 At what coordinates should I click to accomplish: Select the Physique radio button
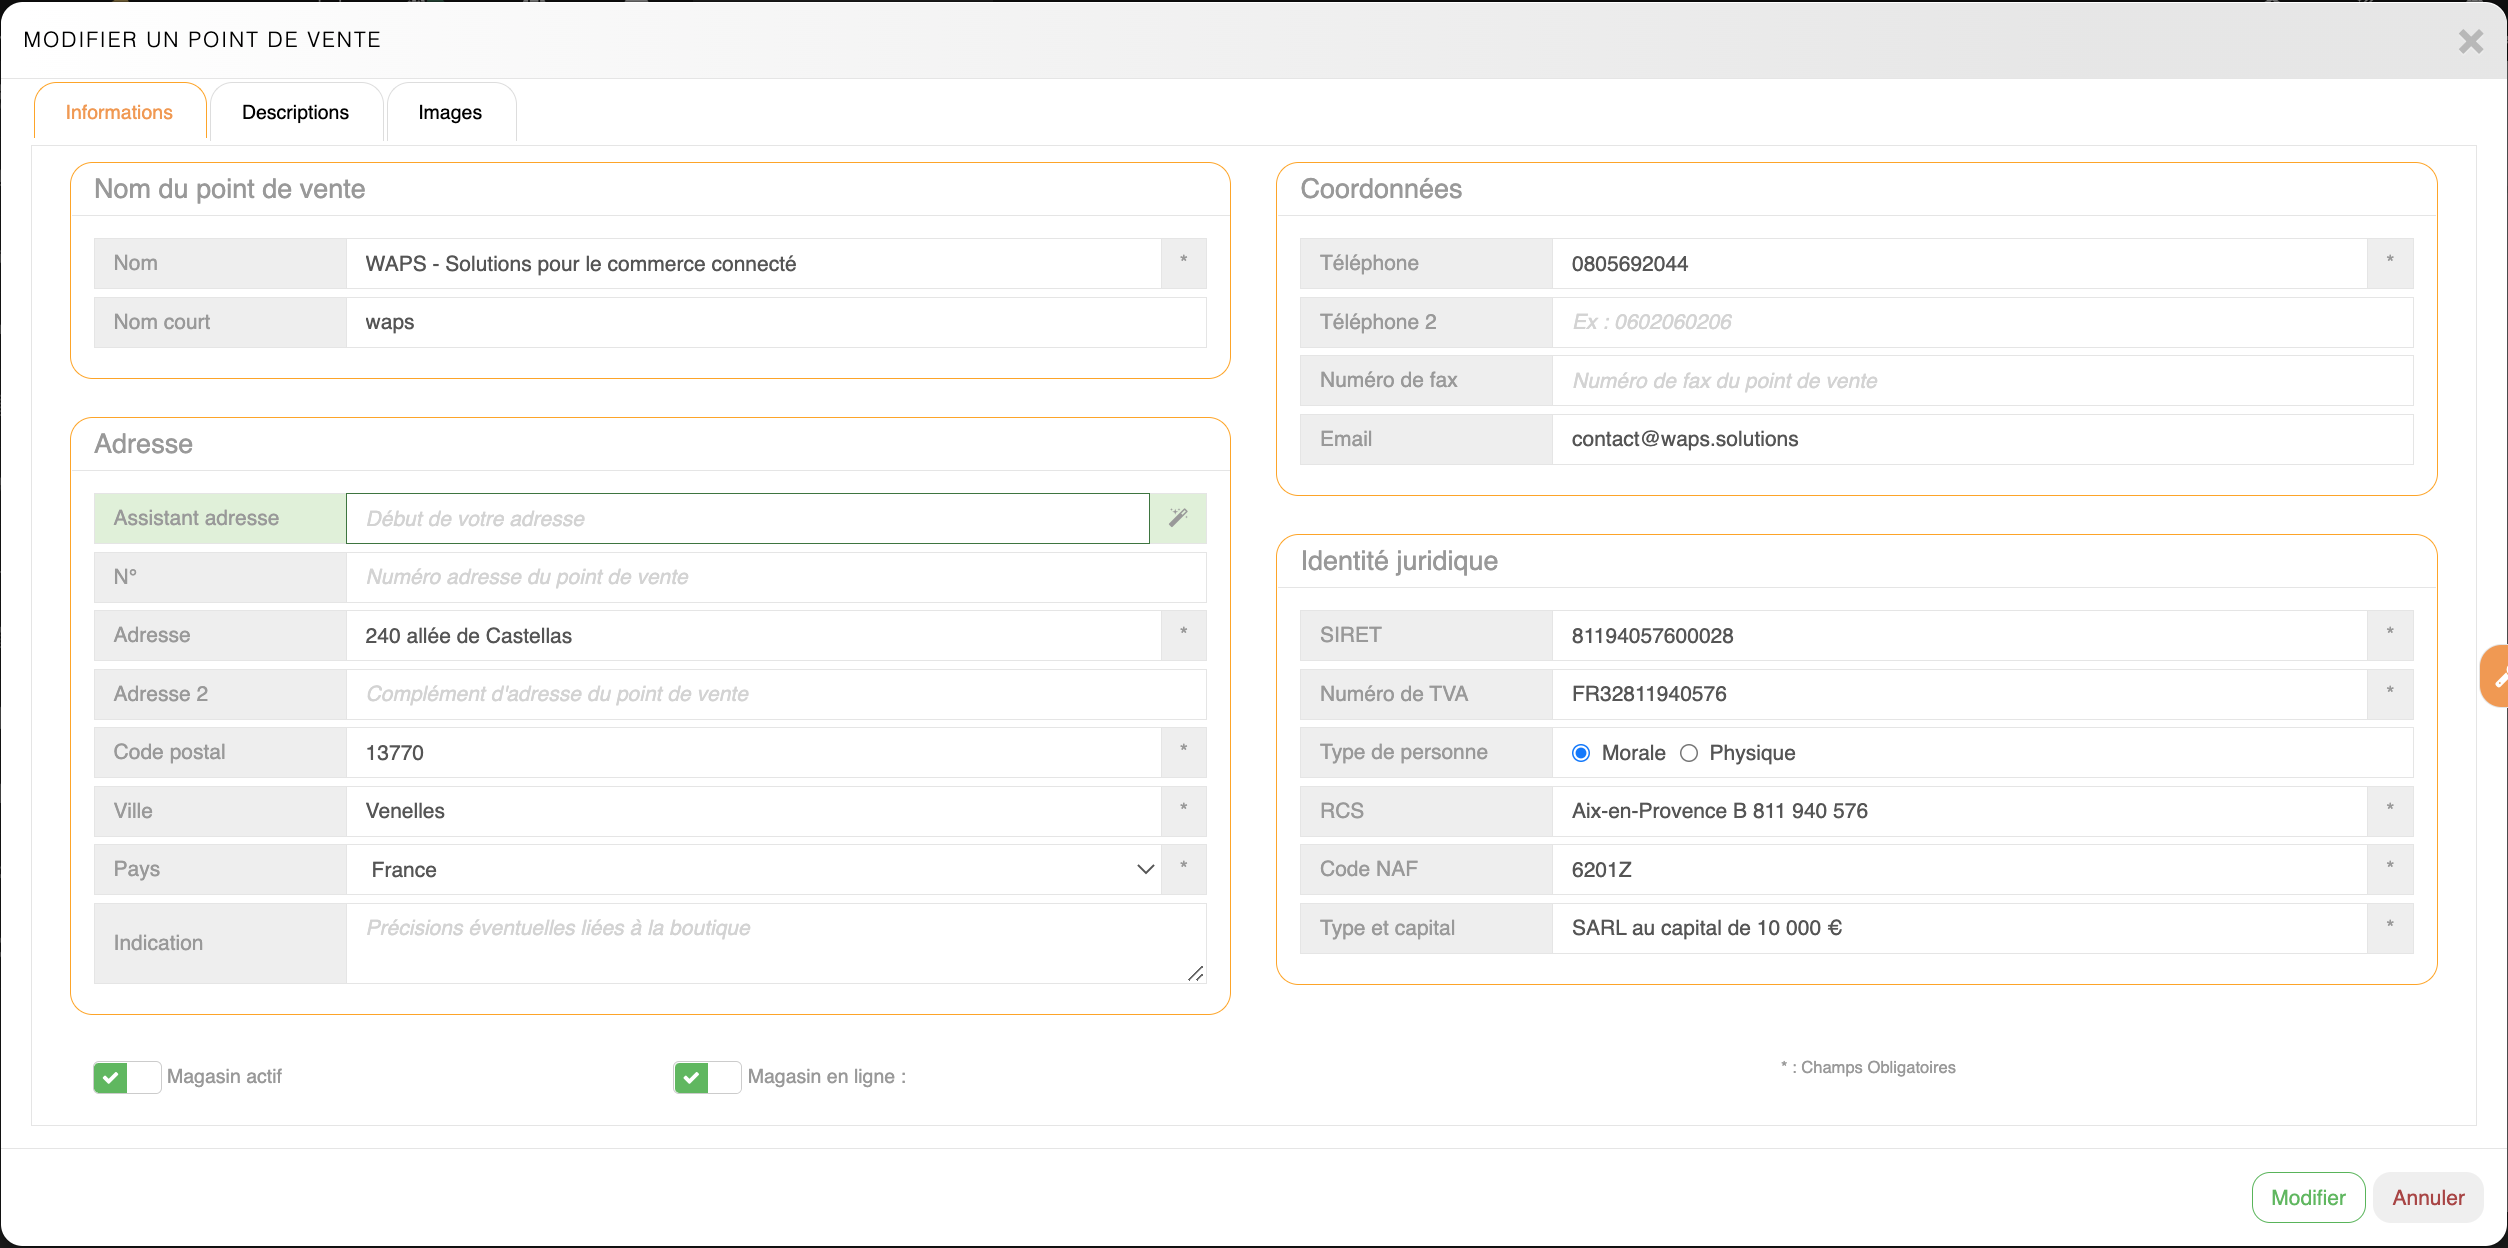point(1689,753)
